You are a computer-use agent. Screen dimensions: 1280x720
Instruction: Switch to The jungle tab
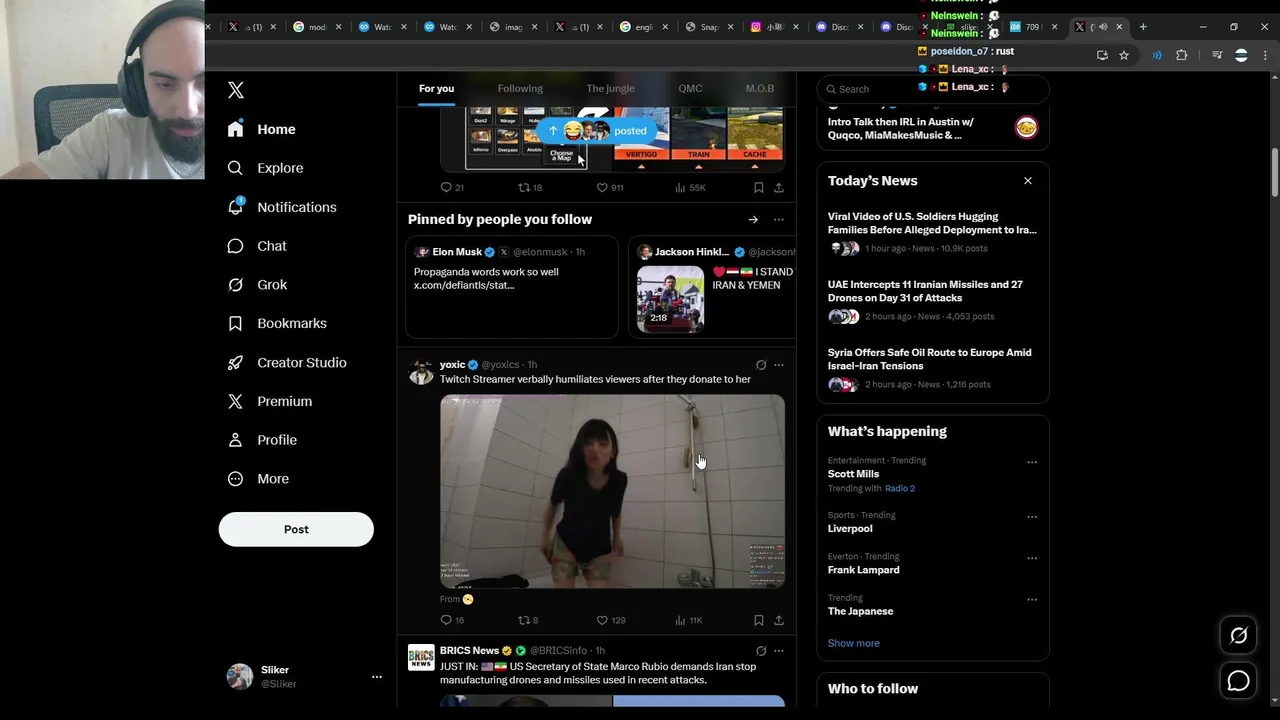(610, 88)
